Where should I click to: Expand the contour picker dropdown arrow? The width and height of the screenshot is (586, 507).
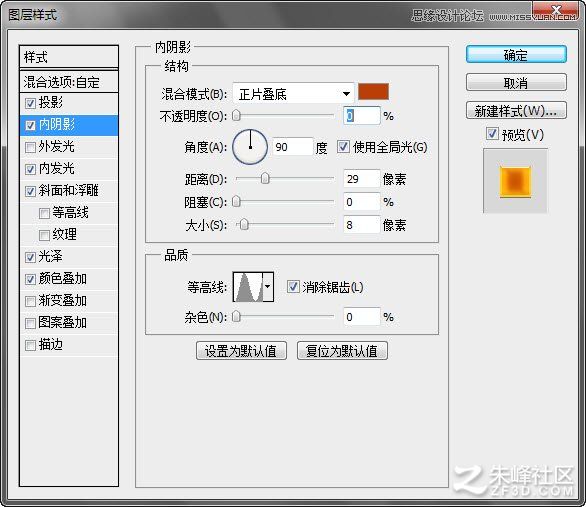pyautogui.click(x=268, y=287)
